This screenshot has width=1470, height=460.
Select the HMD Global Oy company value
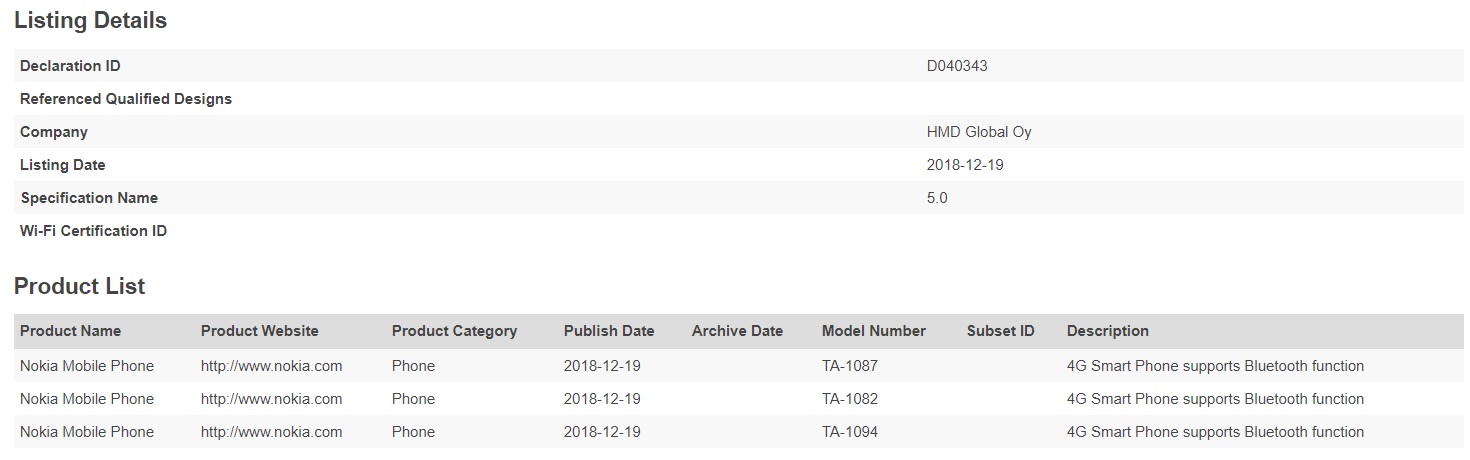[x=979, y=132]
